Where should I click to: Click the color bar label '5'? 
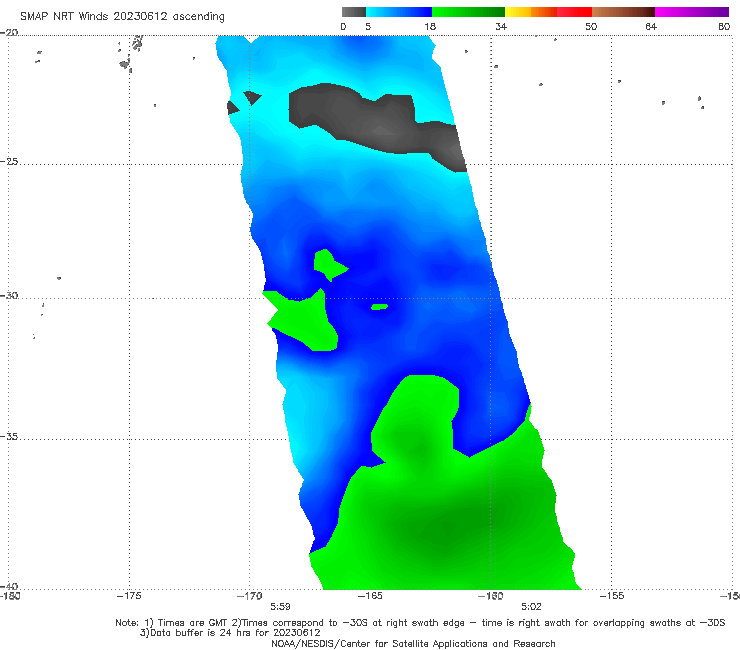pyautogui.click(x=368, y=26)
